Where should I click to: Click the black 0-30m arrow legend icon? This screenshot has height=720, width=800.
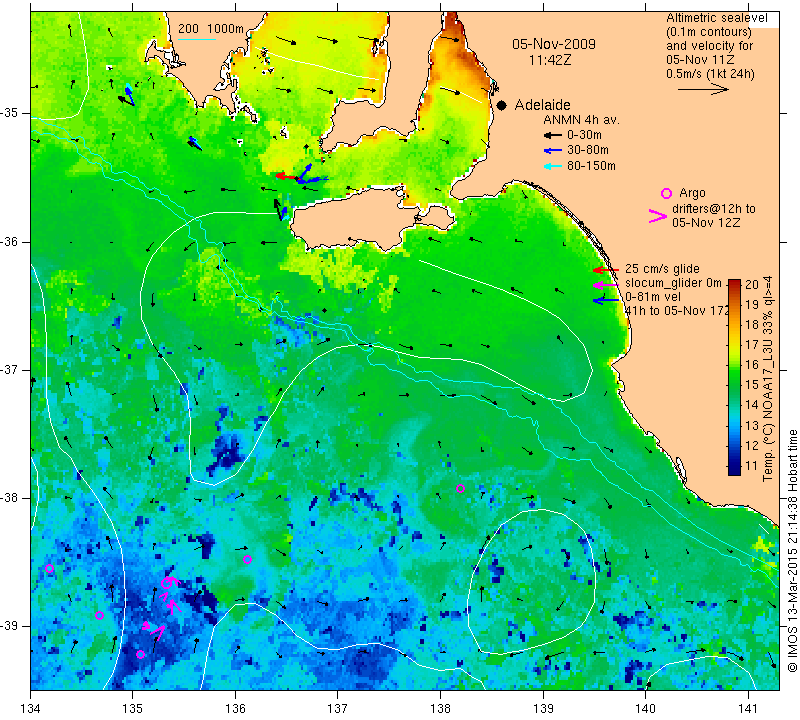[x=553, y=135]
